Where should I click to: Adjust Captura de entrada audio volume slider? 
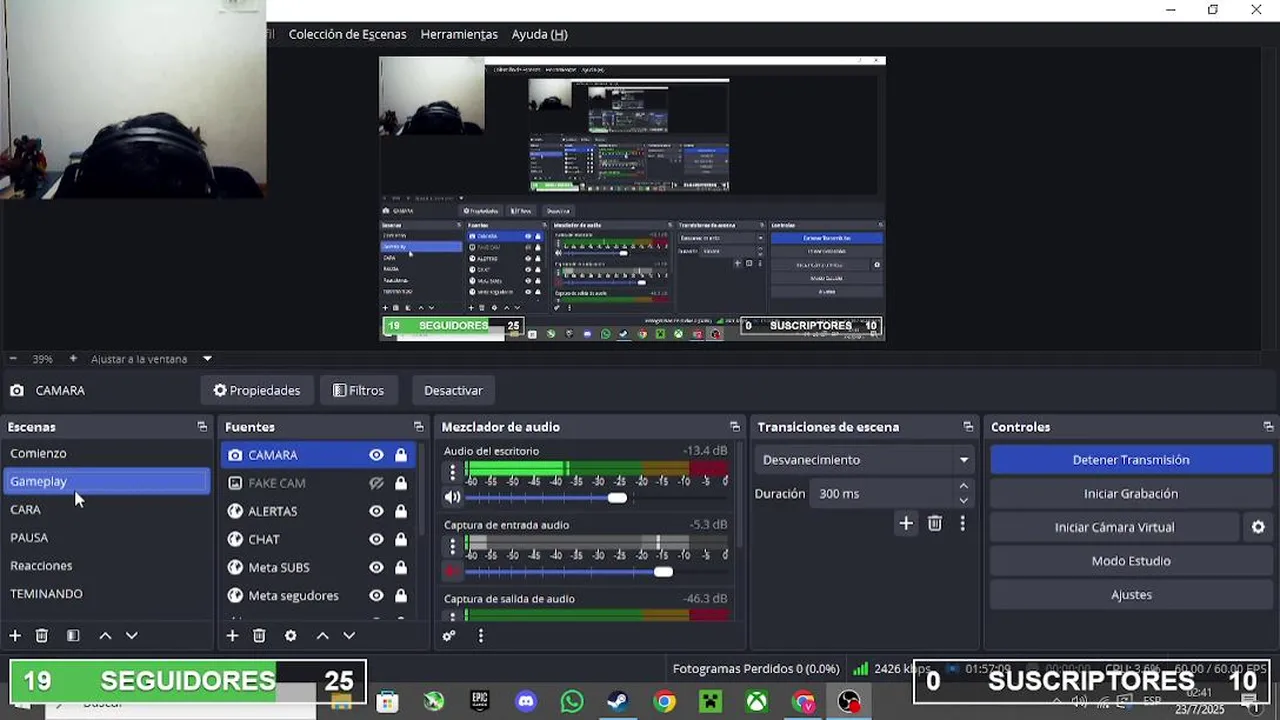[x=663, y=572]
